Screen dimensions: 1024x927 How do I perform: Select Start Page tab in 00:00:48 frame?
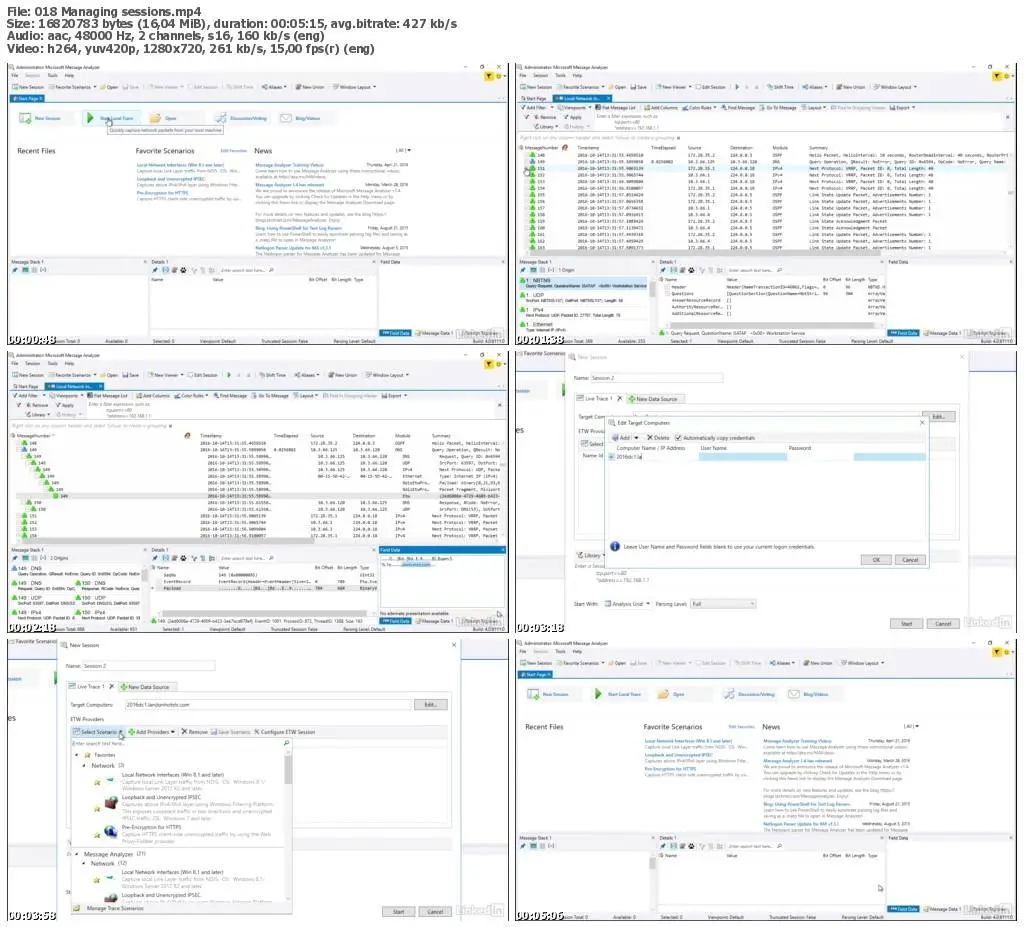coord(27,99)
